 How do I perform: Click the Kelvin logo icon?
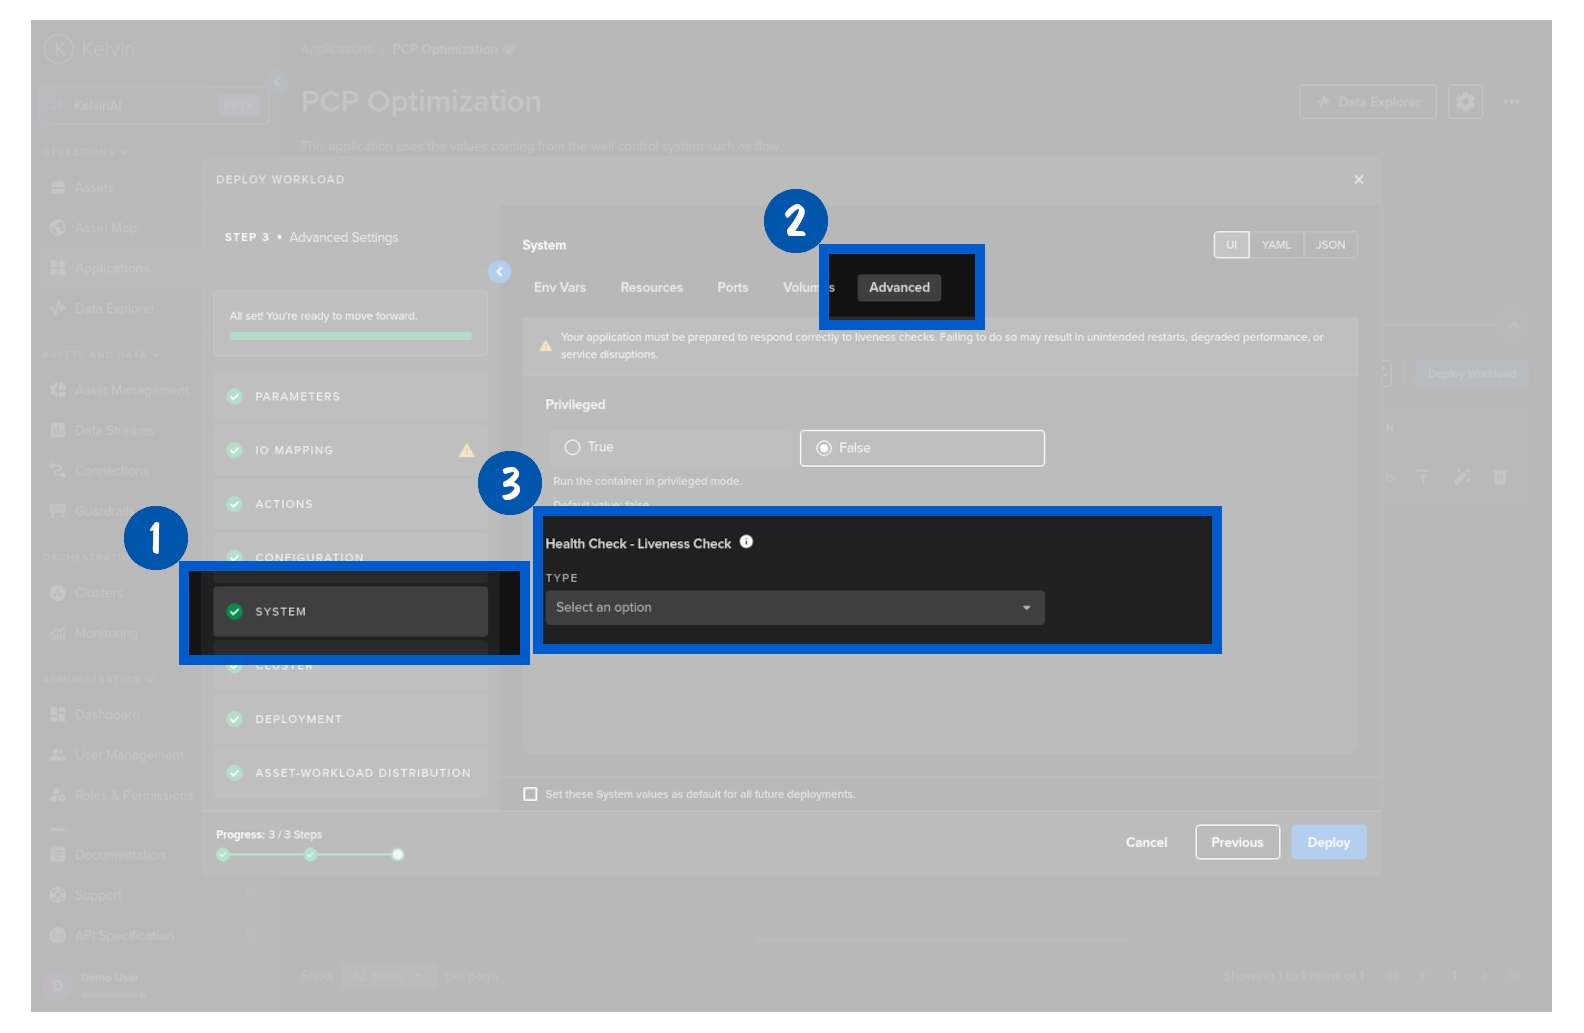[x=59, y=48]
